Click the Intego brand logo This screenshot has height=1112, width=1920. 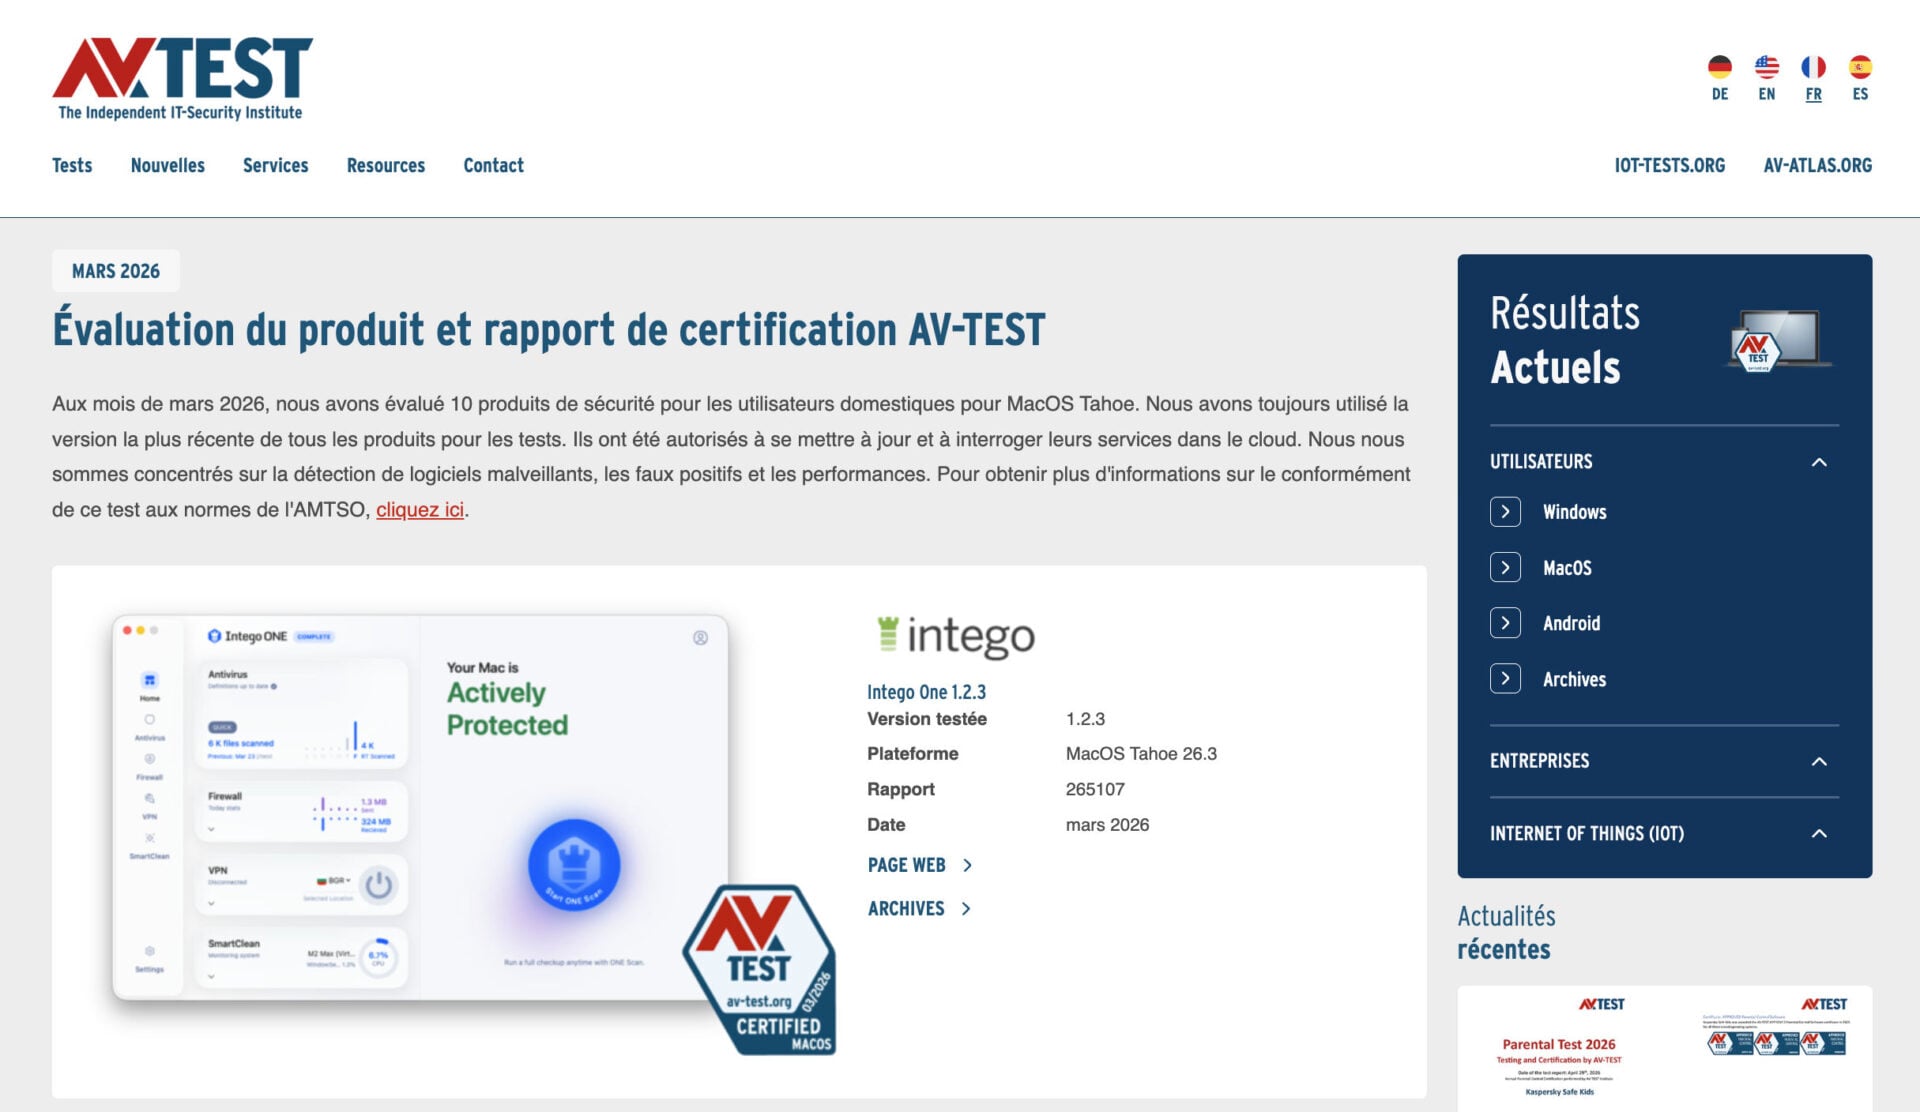pos(955,637)
